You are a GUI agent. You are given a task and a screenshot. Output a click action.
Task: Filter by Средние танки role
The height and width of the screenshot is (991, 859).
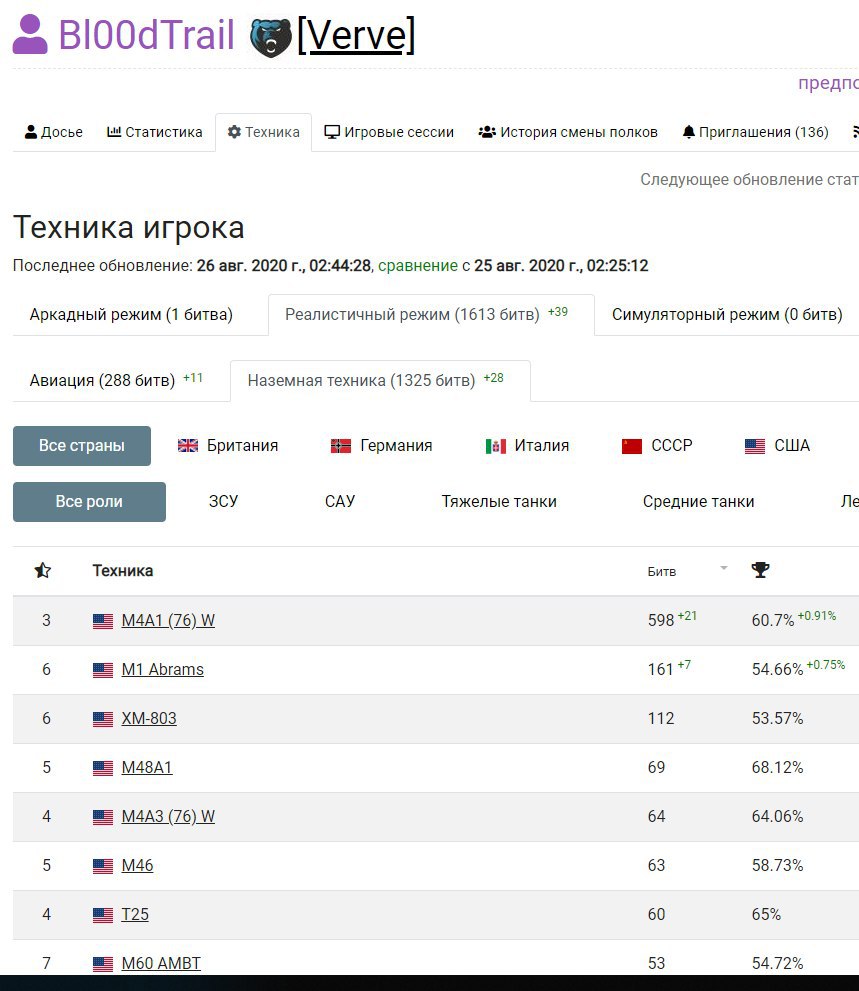coord(698,502)
